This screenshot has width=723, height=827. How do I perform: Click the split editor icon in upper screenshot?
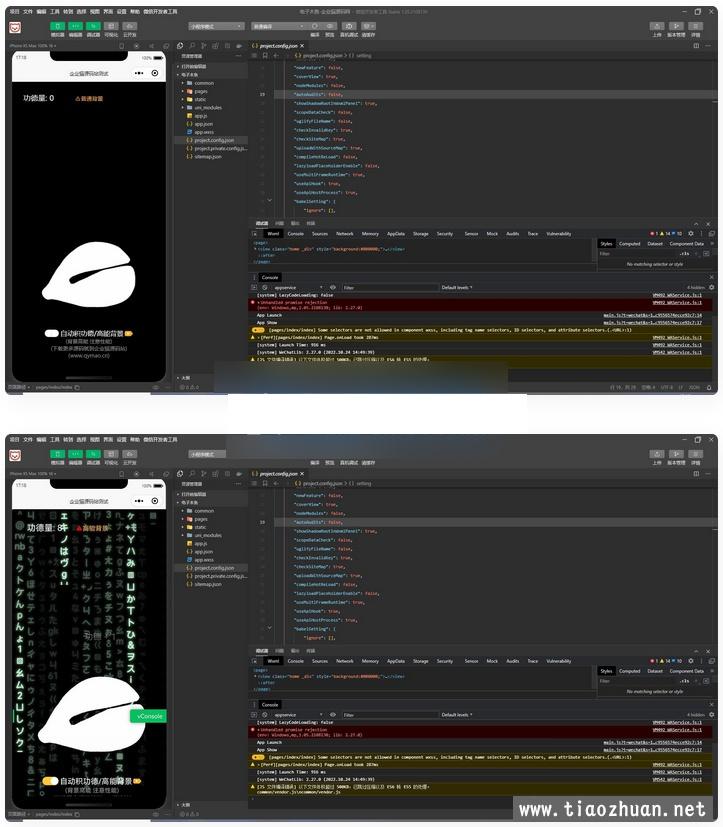point(696,46)
